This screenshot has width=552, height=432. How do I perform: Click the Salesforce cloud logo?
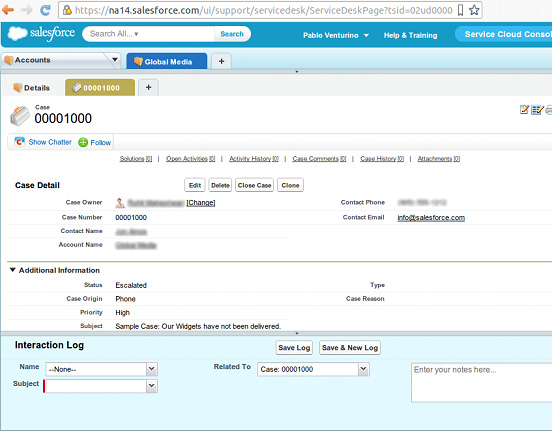click(18, 33)
